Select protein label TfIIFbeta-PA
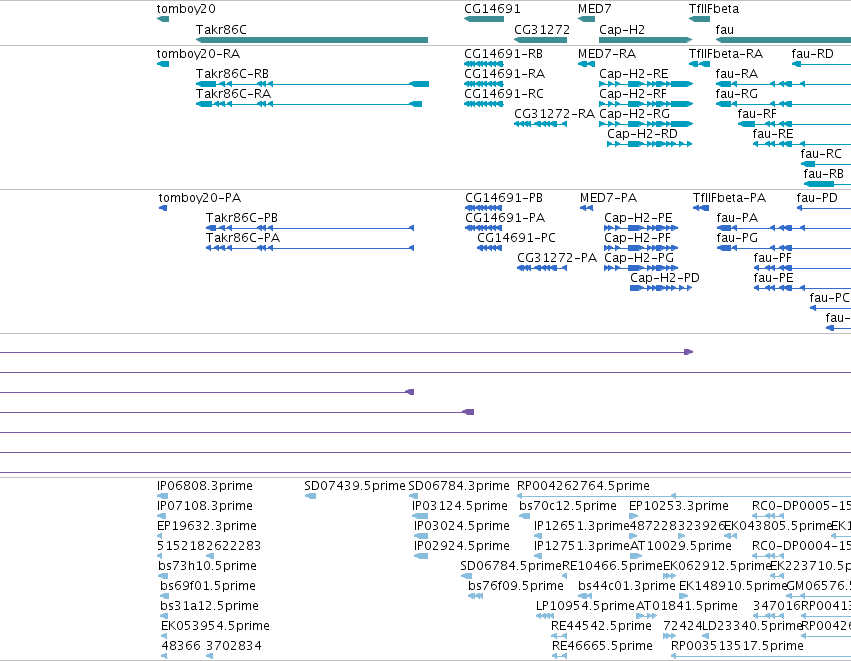This screenshot has width=851, height=661. (x=729, y=198)
